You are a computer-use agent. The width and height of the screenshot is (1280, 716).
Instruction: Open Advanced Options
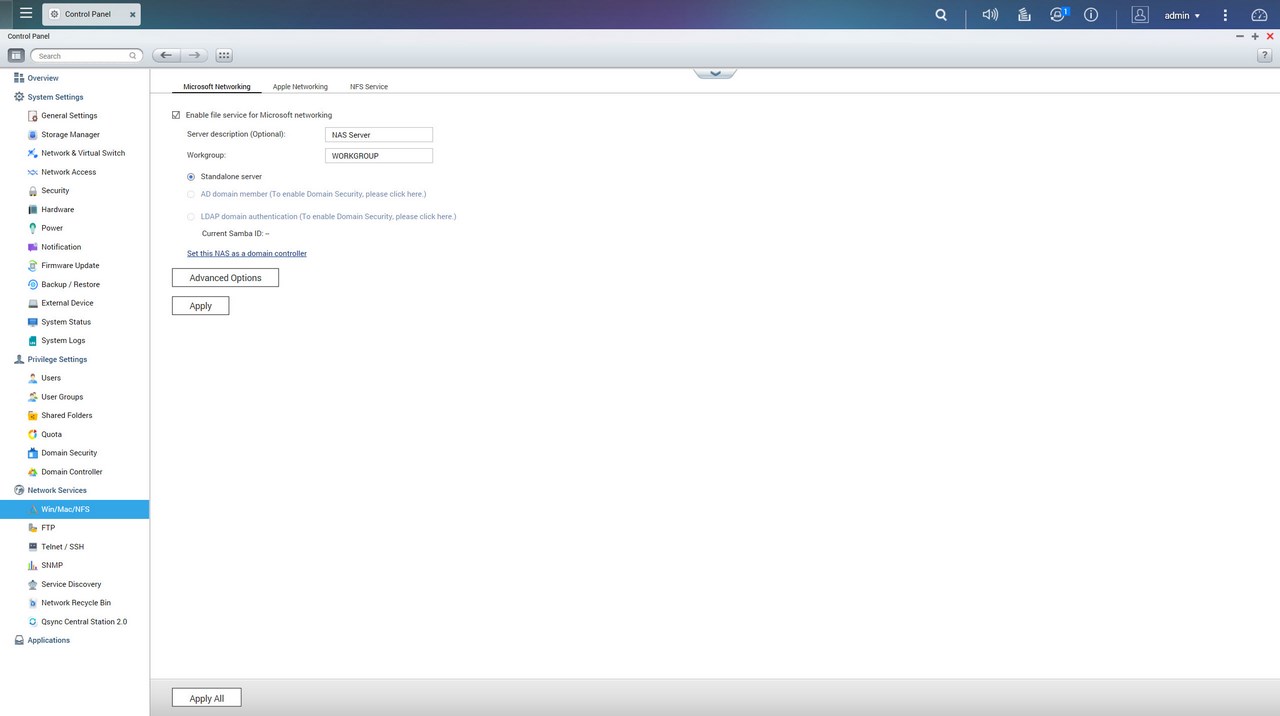point(225,278)
